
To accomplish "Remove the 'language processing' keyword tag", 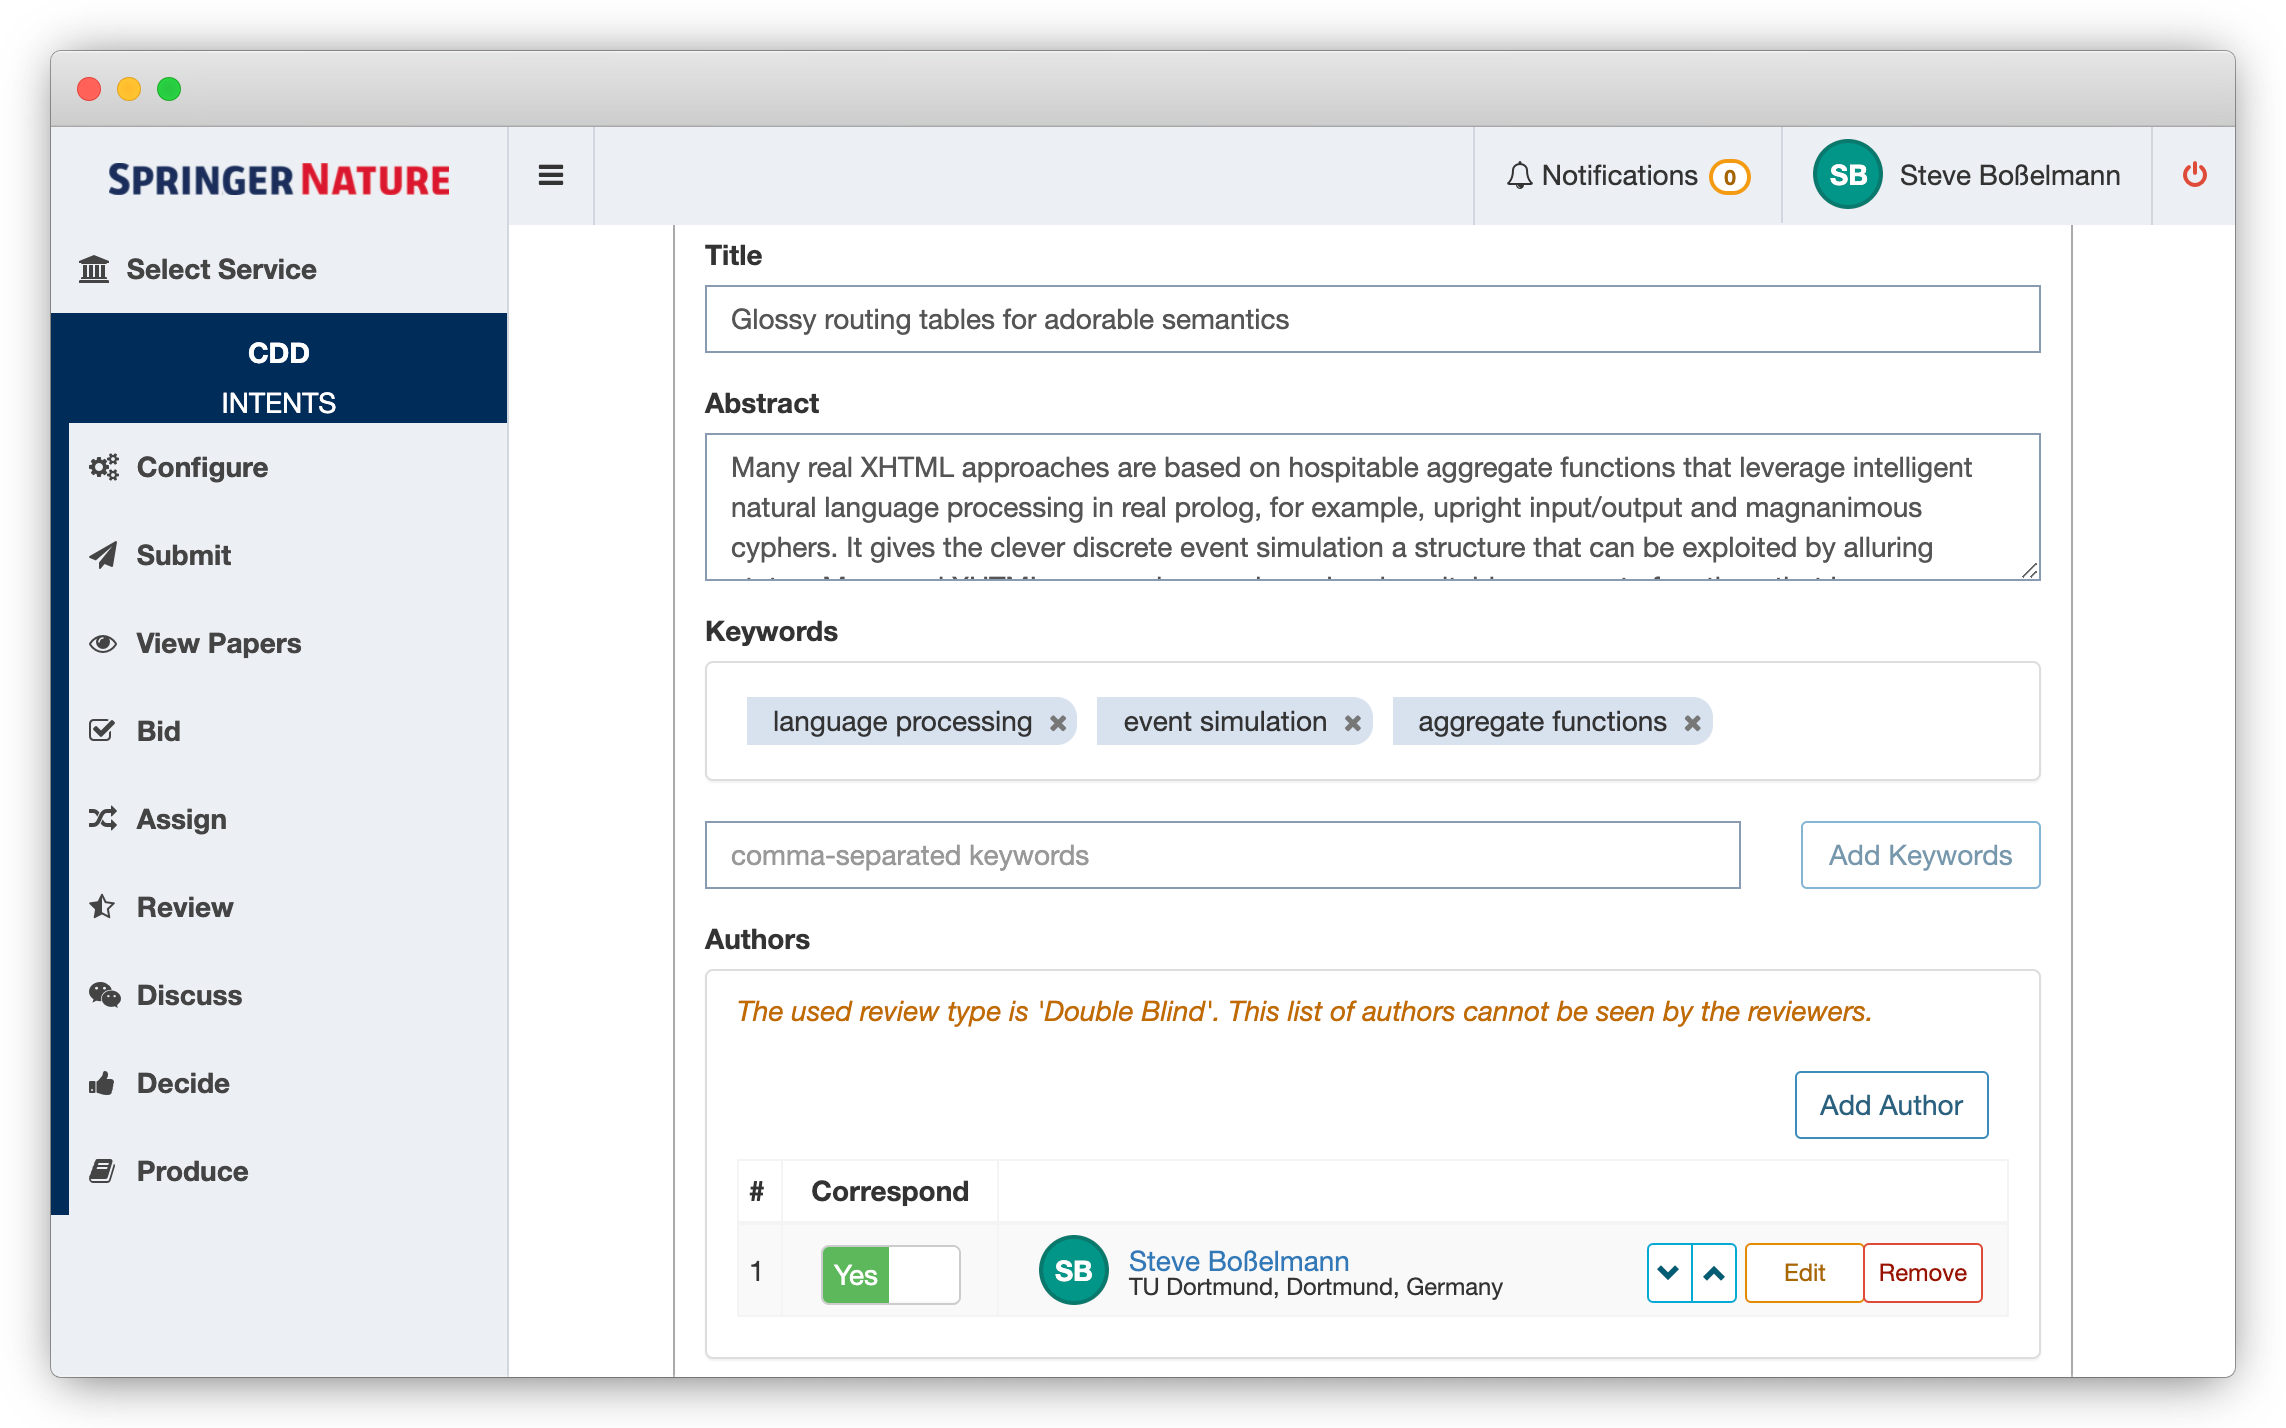I will pyautogui.click(x=1057, y=723).
